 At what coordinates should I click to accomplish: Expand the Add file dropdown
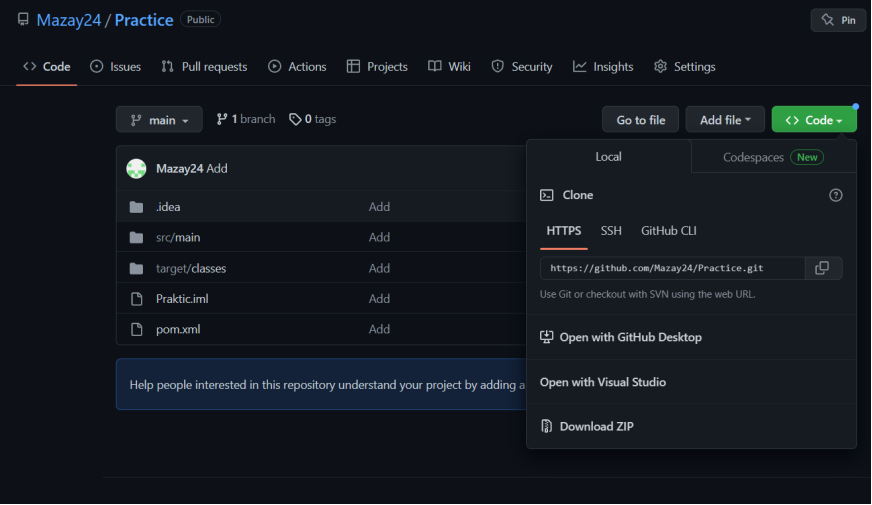725,120
